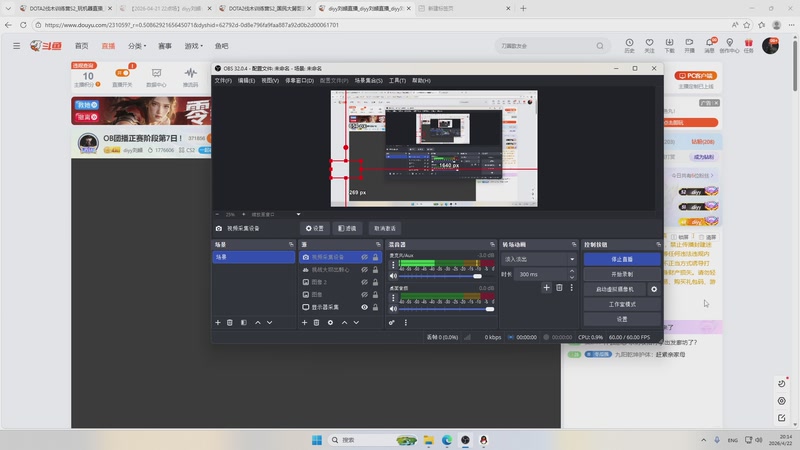The width and height of the screenshot is (800, 450).
Task: Open transition properties three-dot menu
Action: (571, 288)
